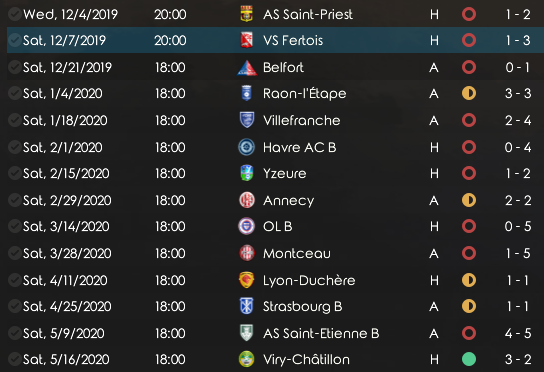
Task: Click the green win indicator for Viry-Châtillon
Action: pyautogui.click(x=469, y=359)
